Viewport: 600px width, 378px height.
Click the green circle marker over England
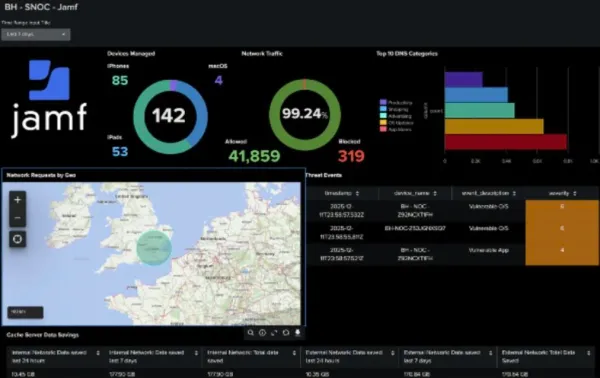(154, 248)
